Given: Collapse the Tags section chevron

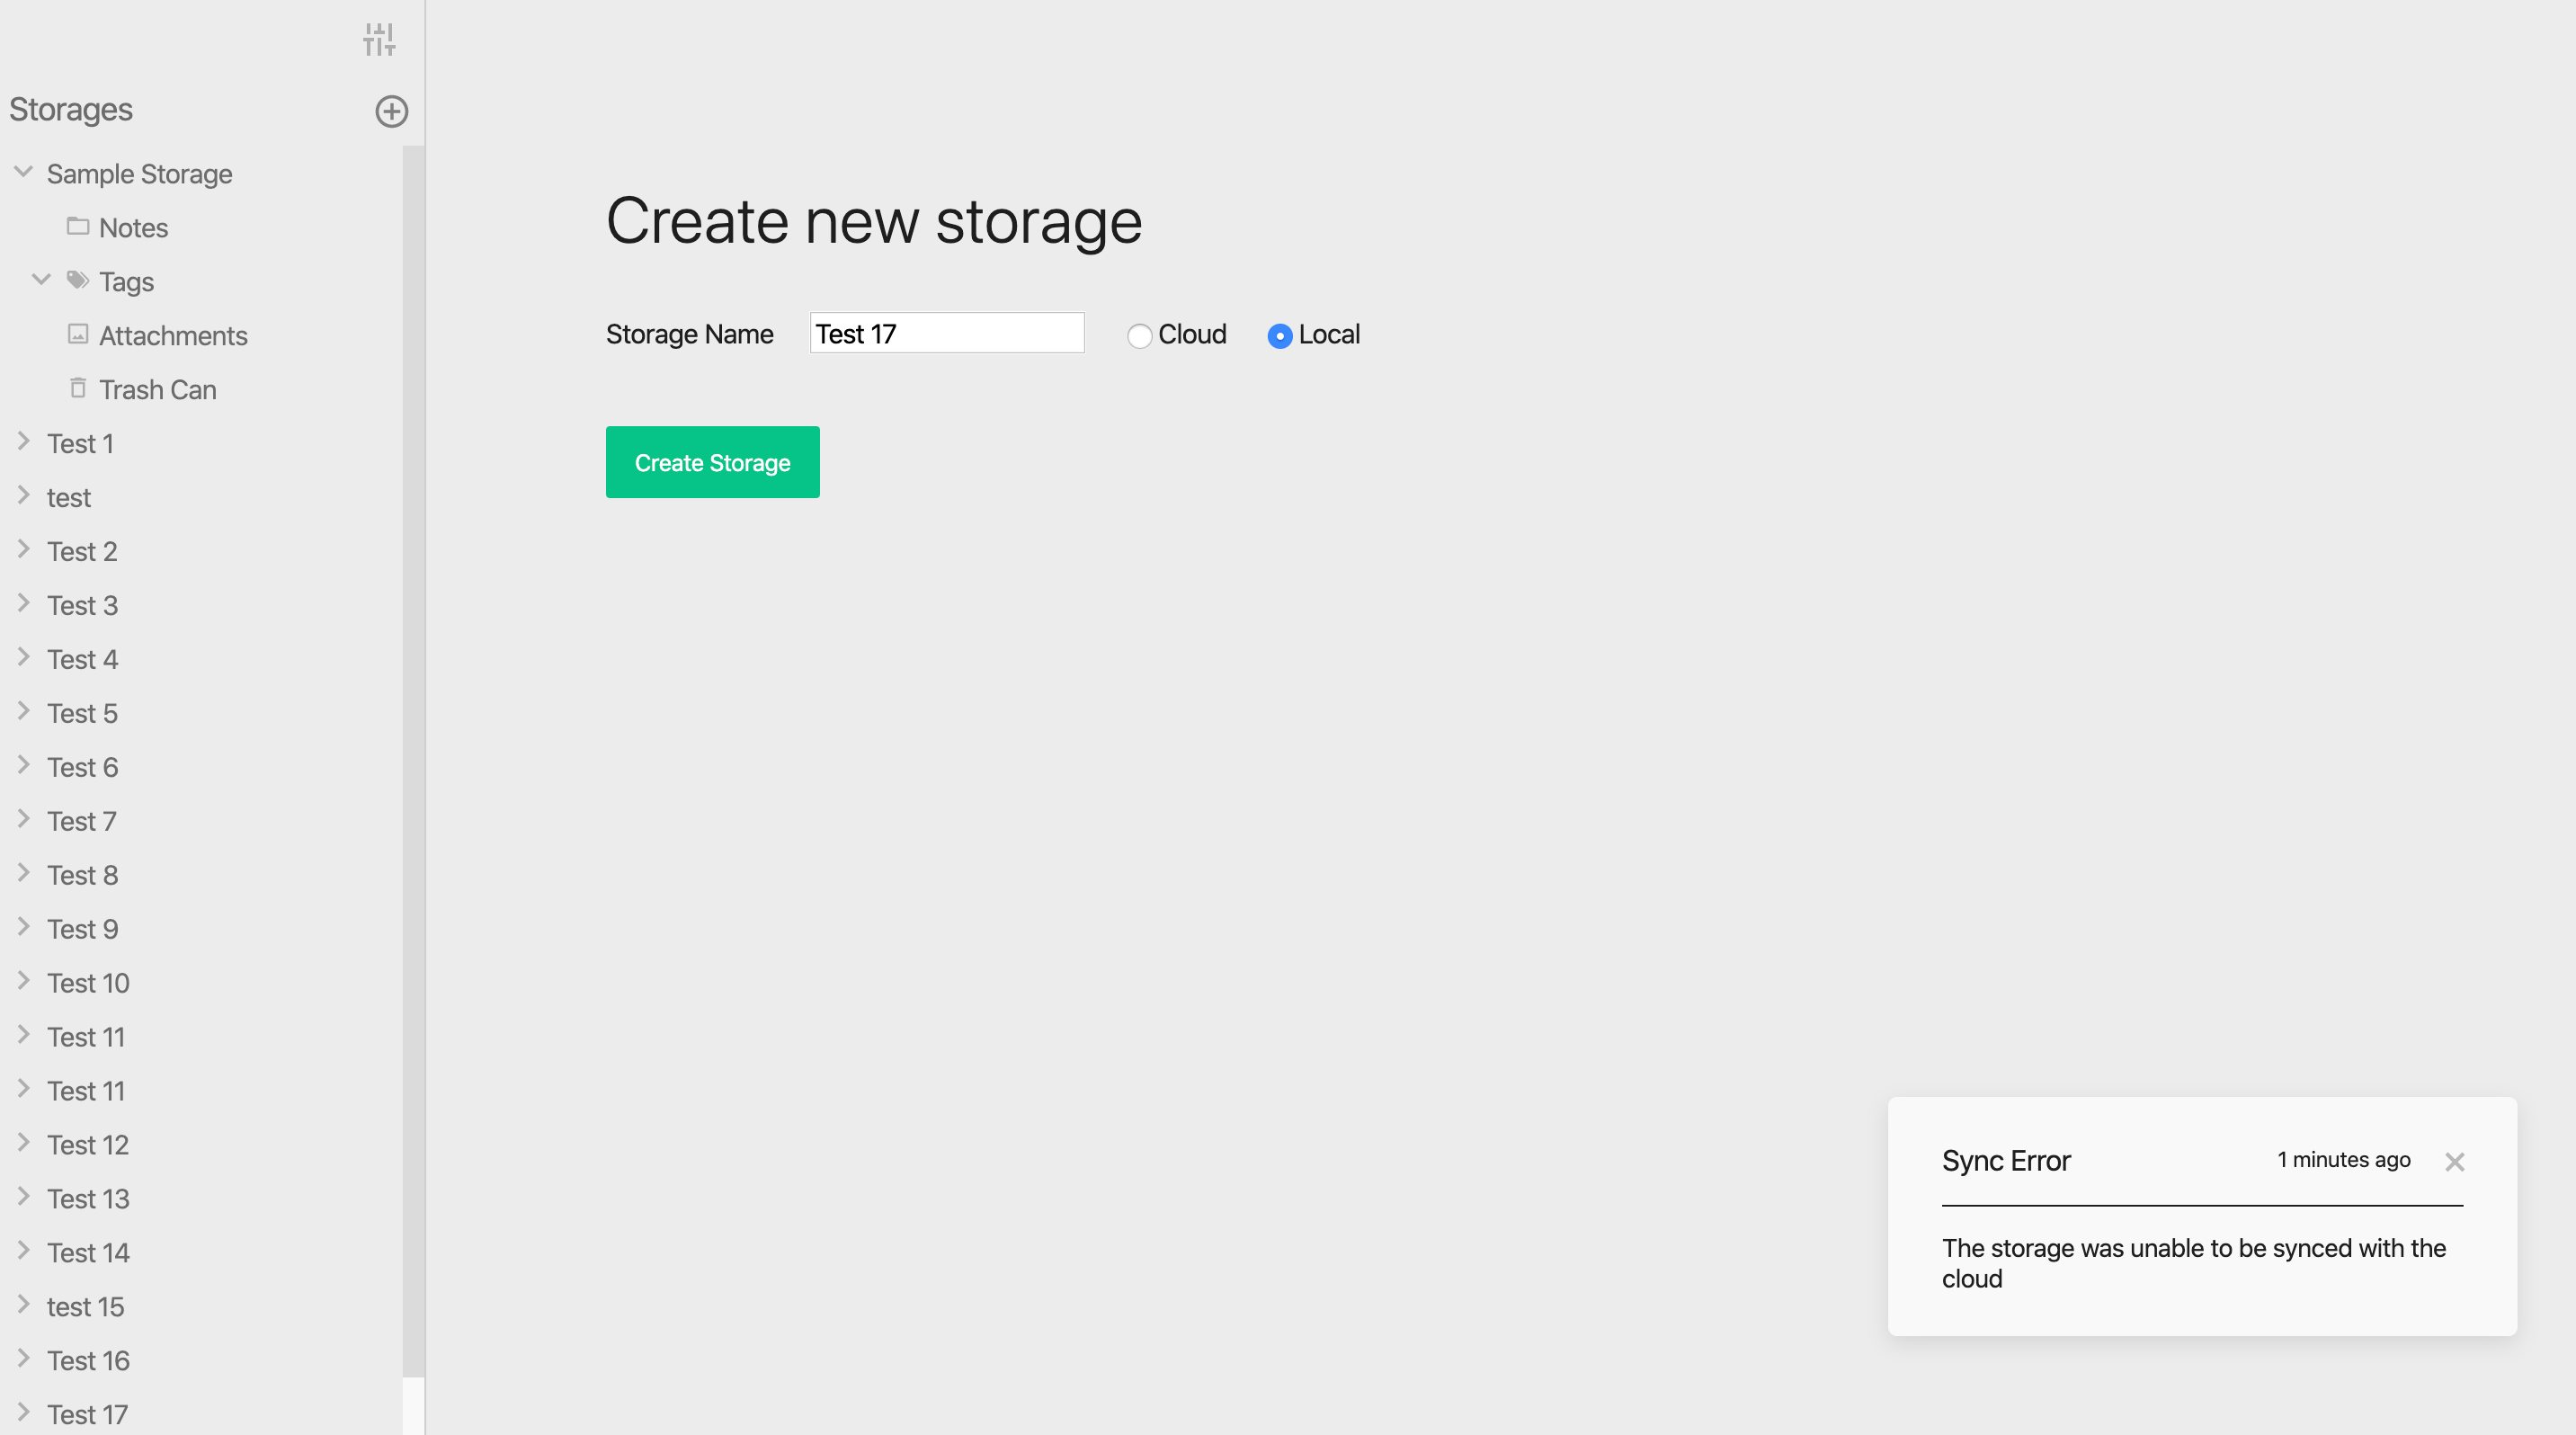Looking at the screenshot, I should point(41,280).
